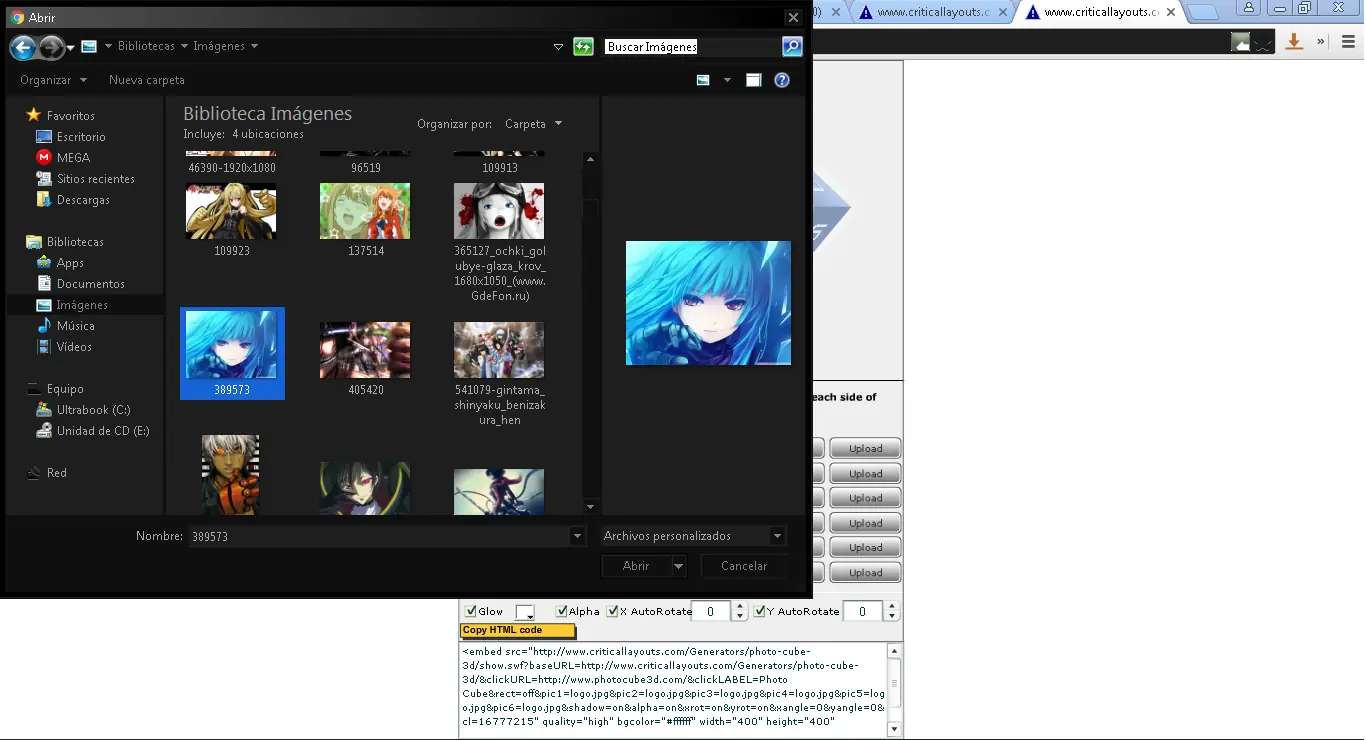Toggle the Alpha checkbox
The height and width of the screenshot is (740, 1366).
pos(562,611)
